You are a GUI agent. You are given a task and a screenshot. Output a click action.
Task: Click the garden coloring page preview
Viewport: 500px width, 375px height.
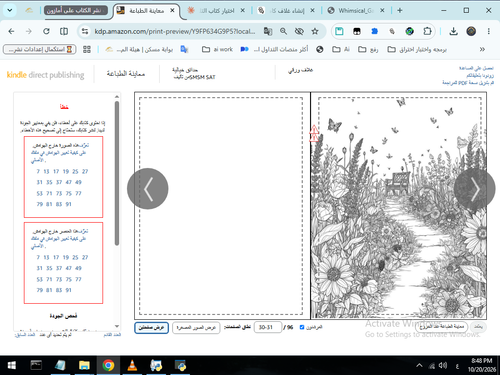click(398, 206)
